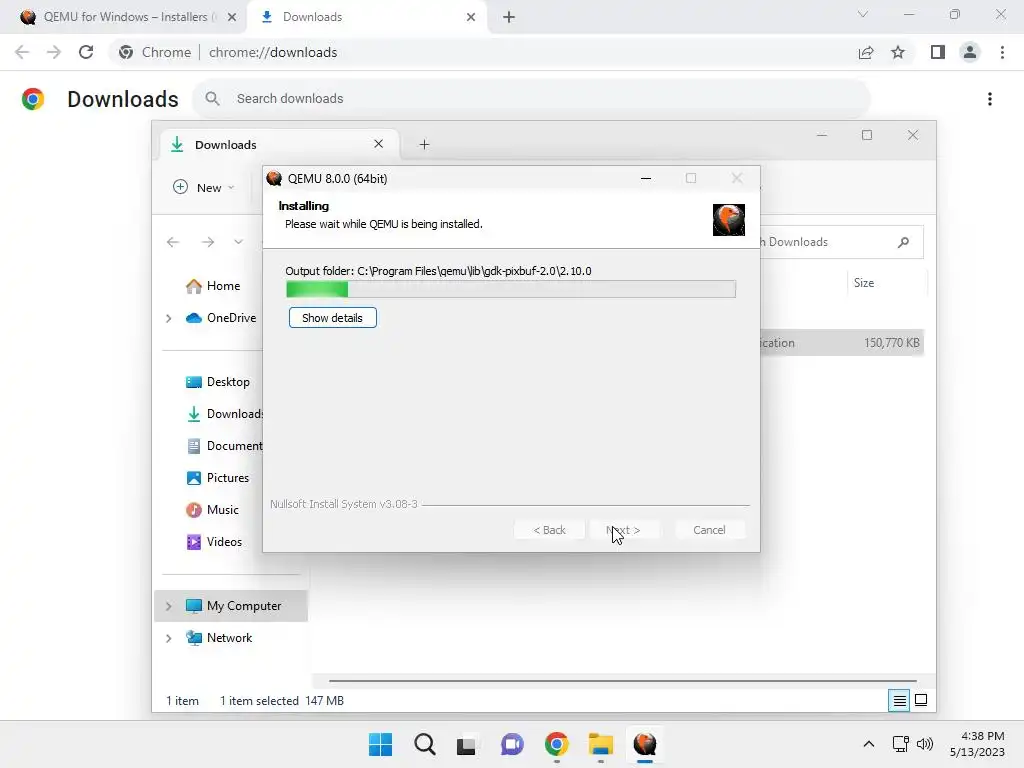
Task: Go forward in Chrome browser
Action: [x=54, y=52]
